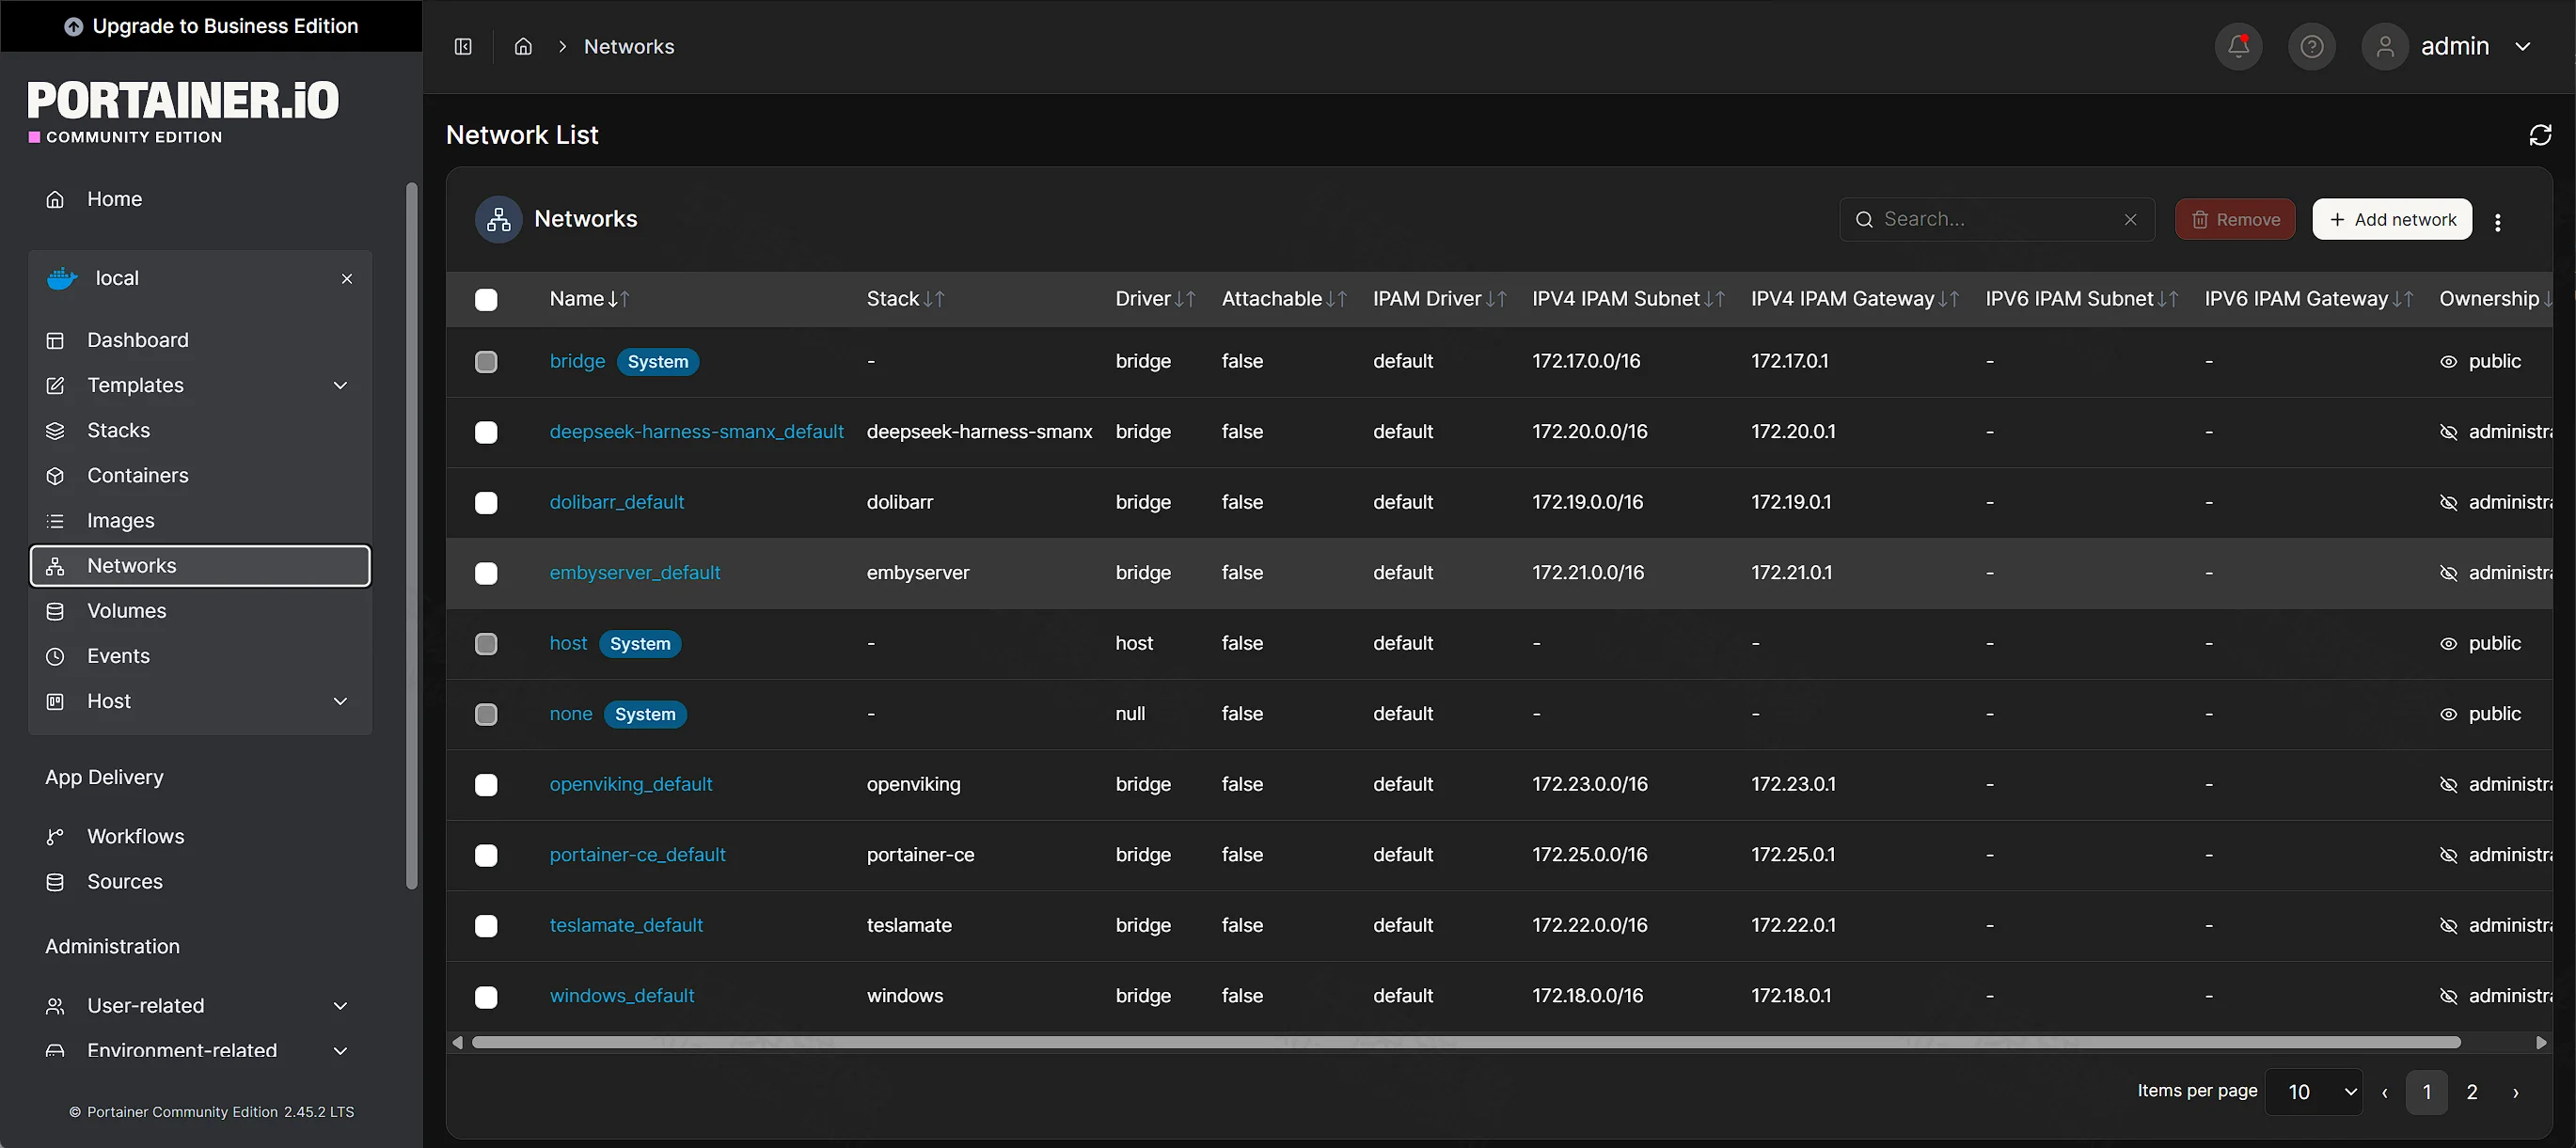Click the Docker whale icon beside local
Image resolution: width=2576 pixels, height=1148 pixels.
[62, 279]
